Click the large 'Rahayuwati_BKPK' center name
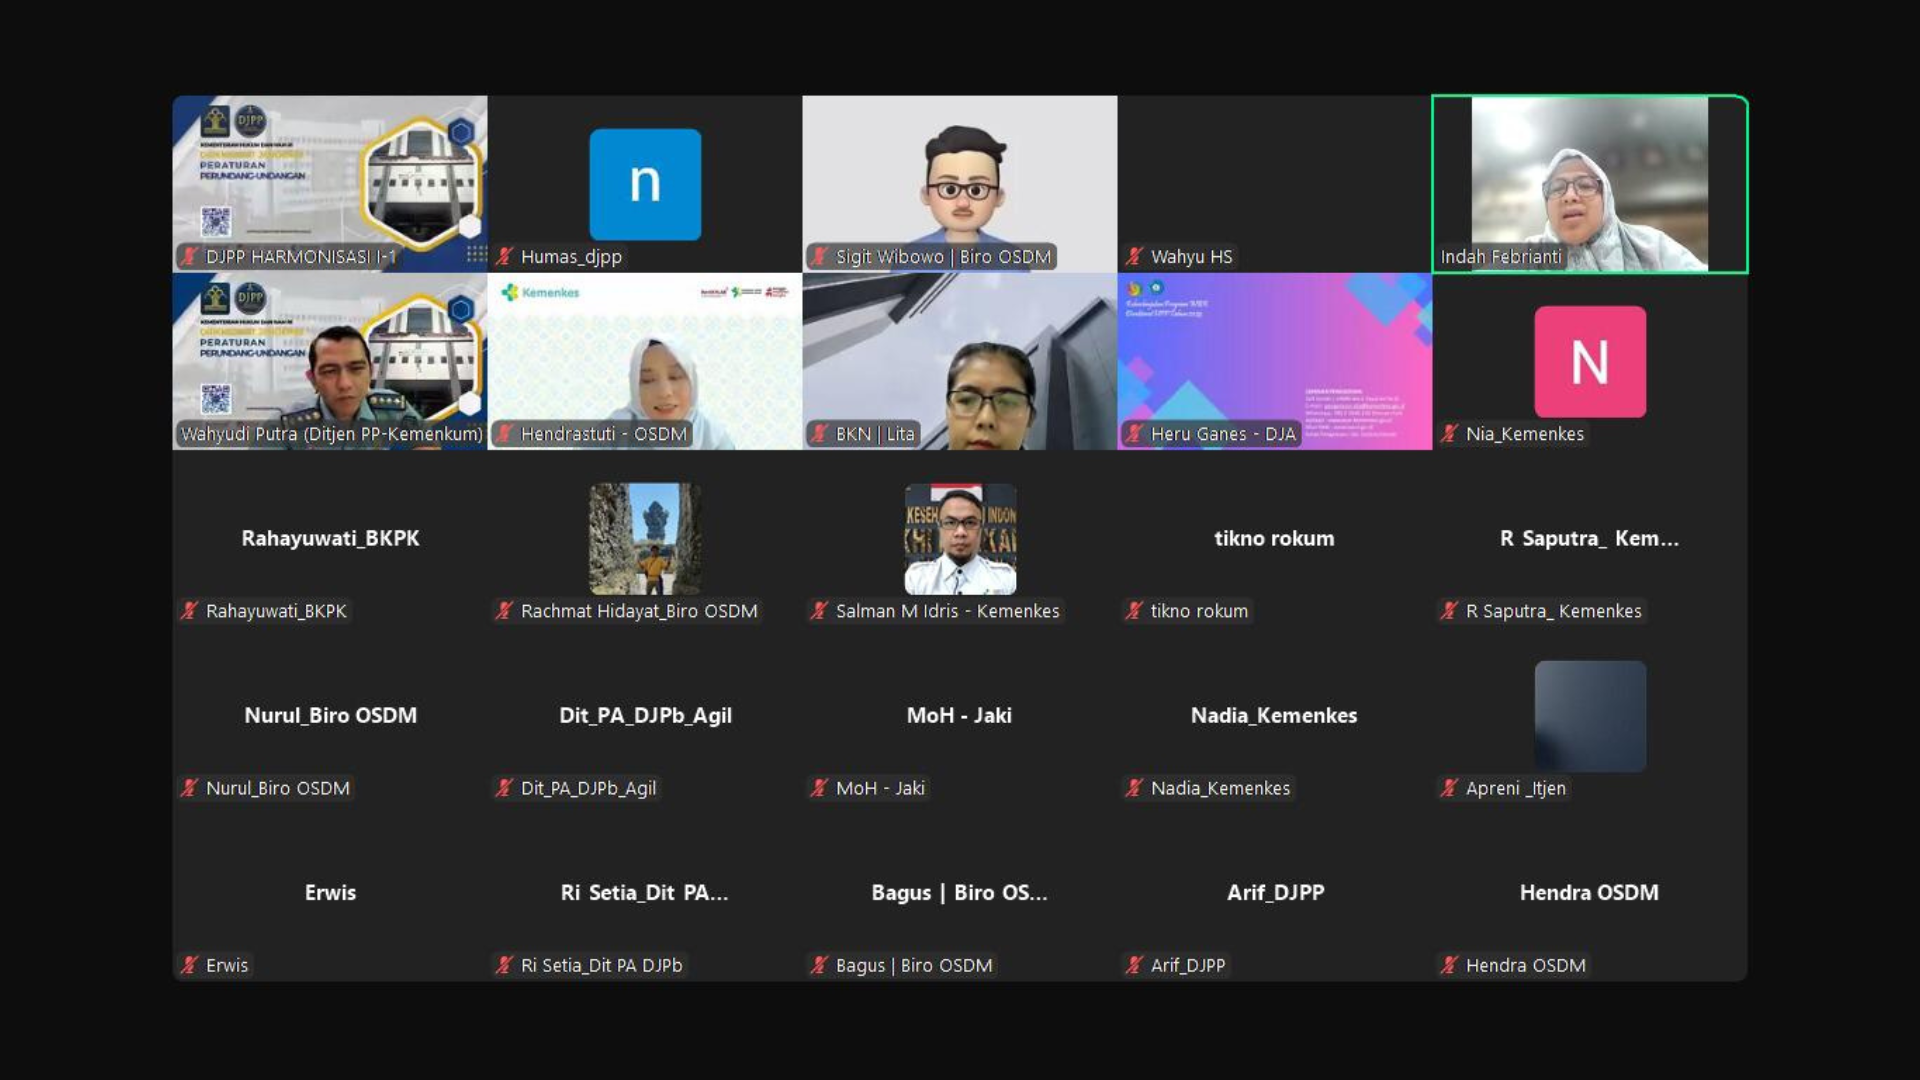 point(330,538)
